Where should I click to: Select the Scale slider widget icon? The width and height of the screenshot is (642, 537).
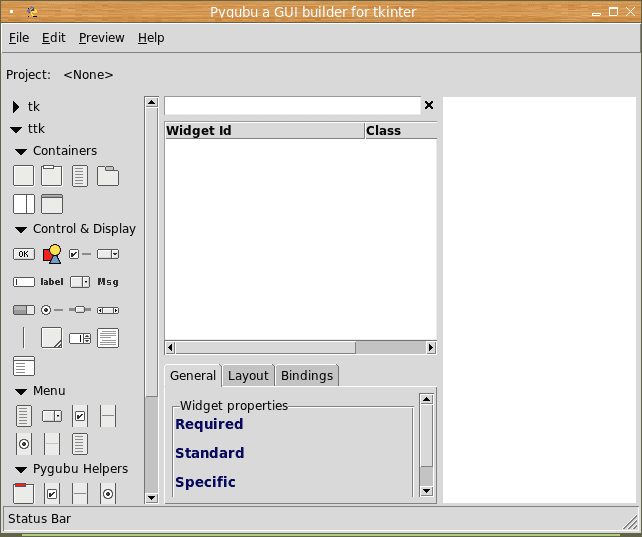pyautogui.click(x=80, y=310)
